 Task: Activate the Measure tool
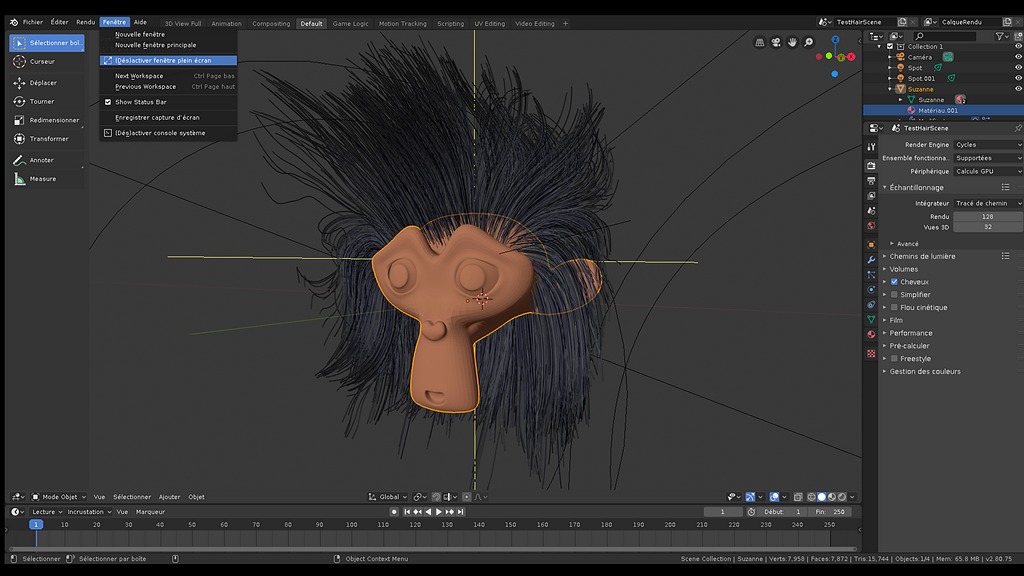point(42,179)
